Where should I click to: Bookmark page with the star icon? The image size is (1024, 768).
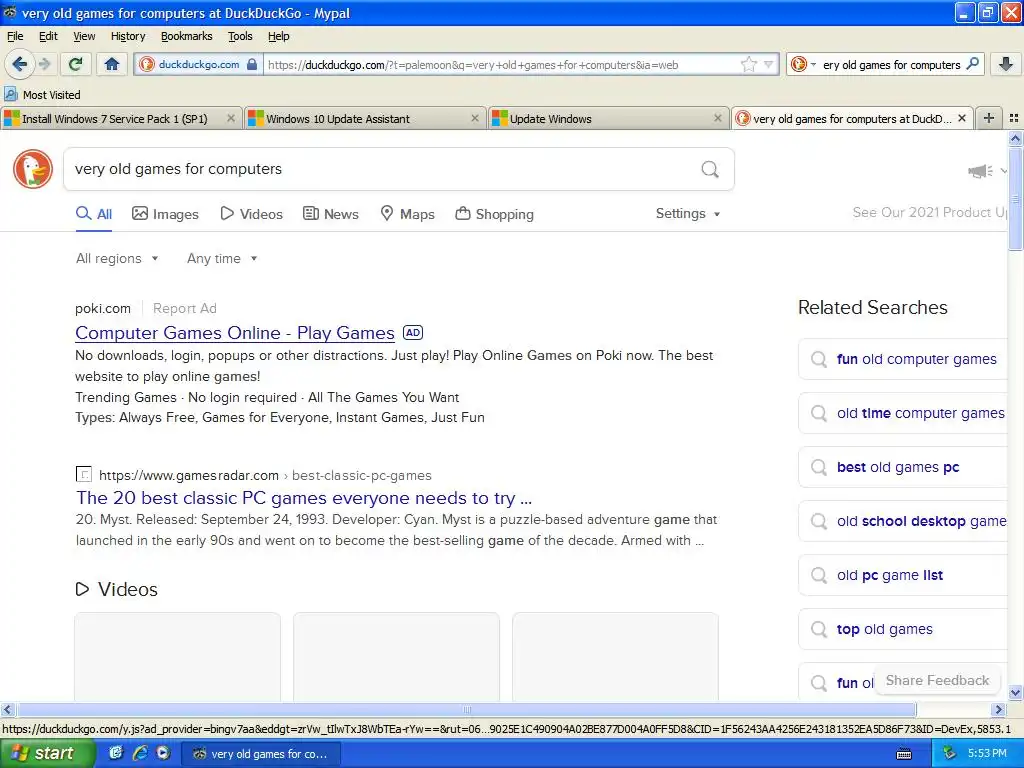pos(748,64)
